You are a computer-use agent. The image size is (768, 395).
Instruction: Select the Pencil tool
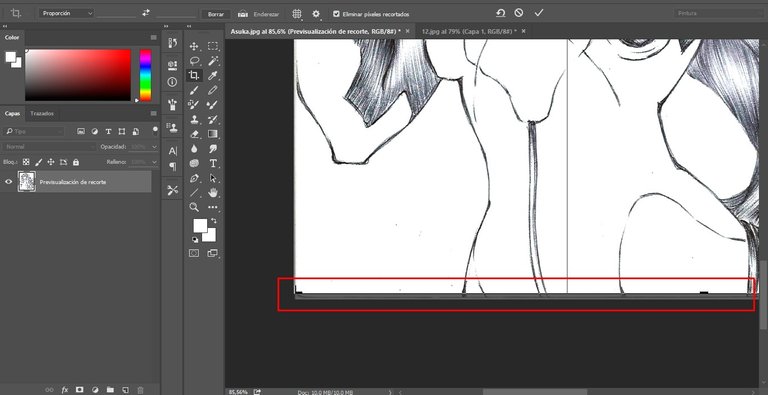click(213, 90)
